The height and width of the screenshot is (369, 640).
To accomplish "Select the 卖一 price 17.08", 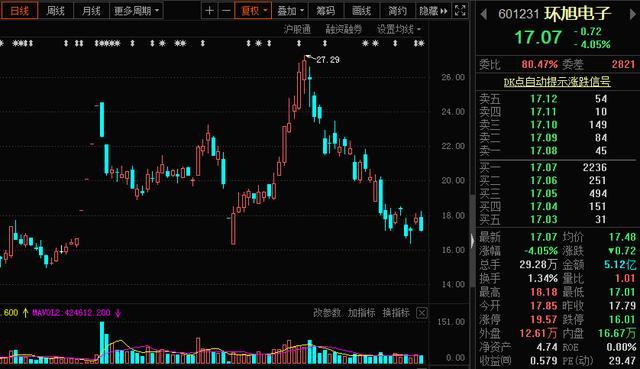I will [544, 151].
